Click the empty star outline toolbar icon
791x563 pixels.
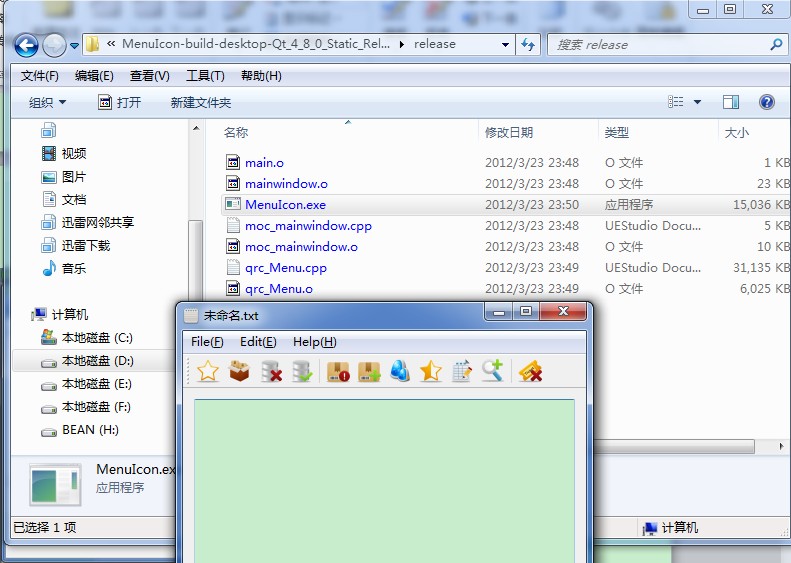[x=208, y=372]
